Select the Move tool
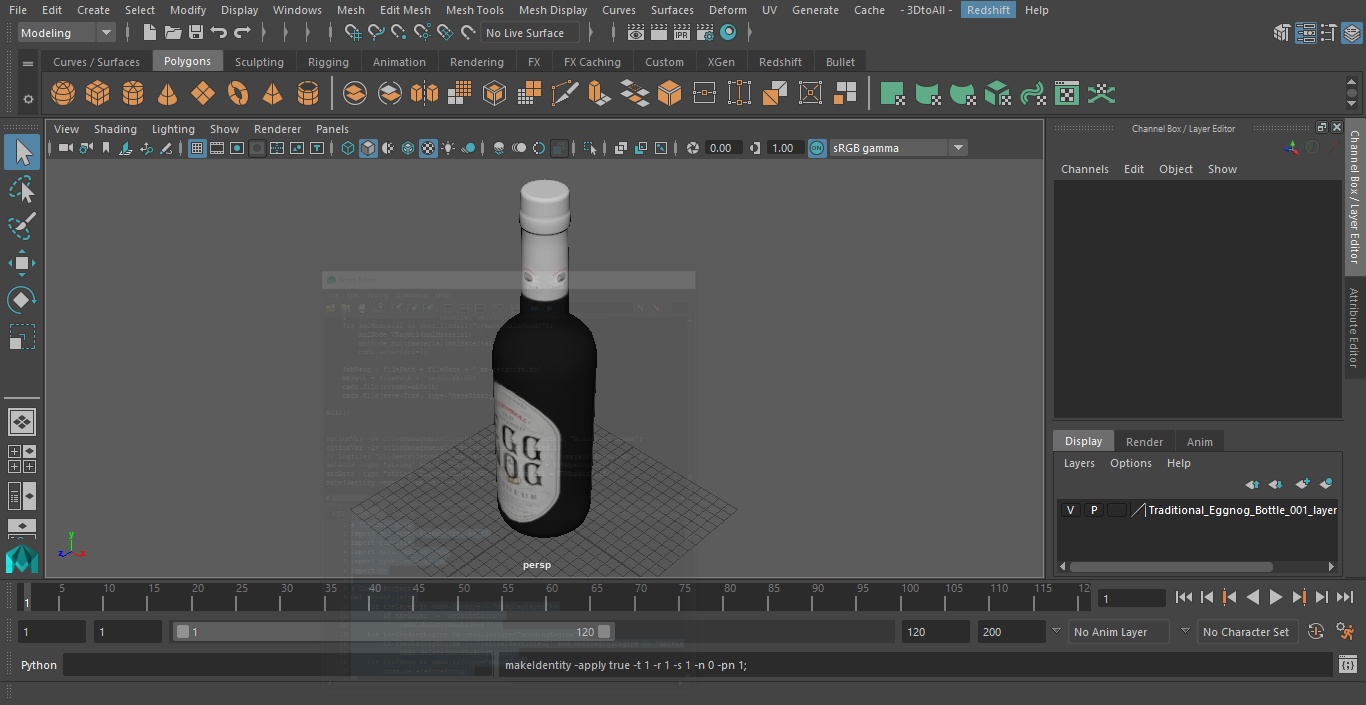The width and height of the screenshot is (1366, 705). pos(22,263)
